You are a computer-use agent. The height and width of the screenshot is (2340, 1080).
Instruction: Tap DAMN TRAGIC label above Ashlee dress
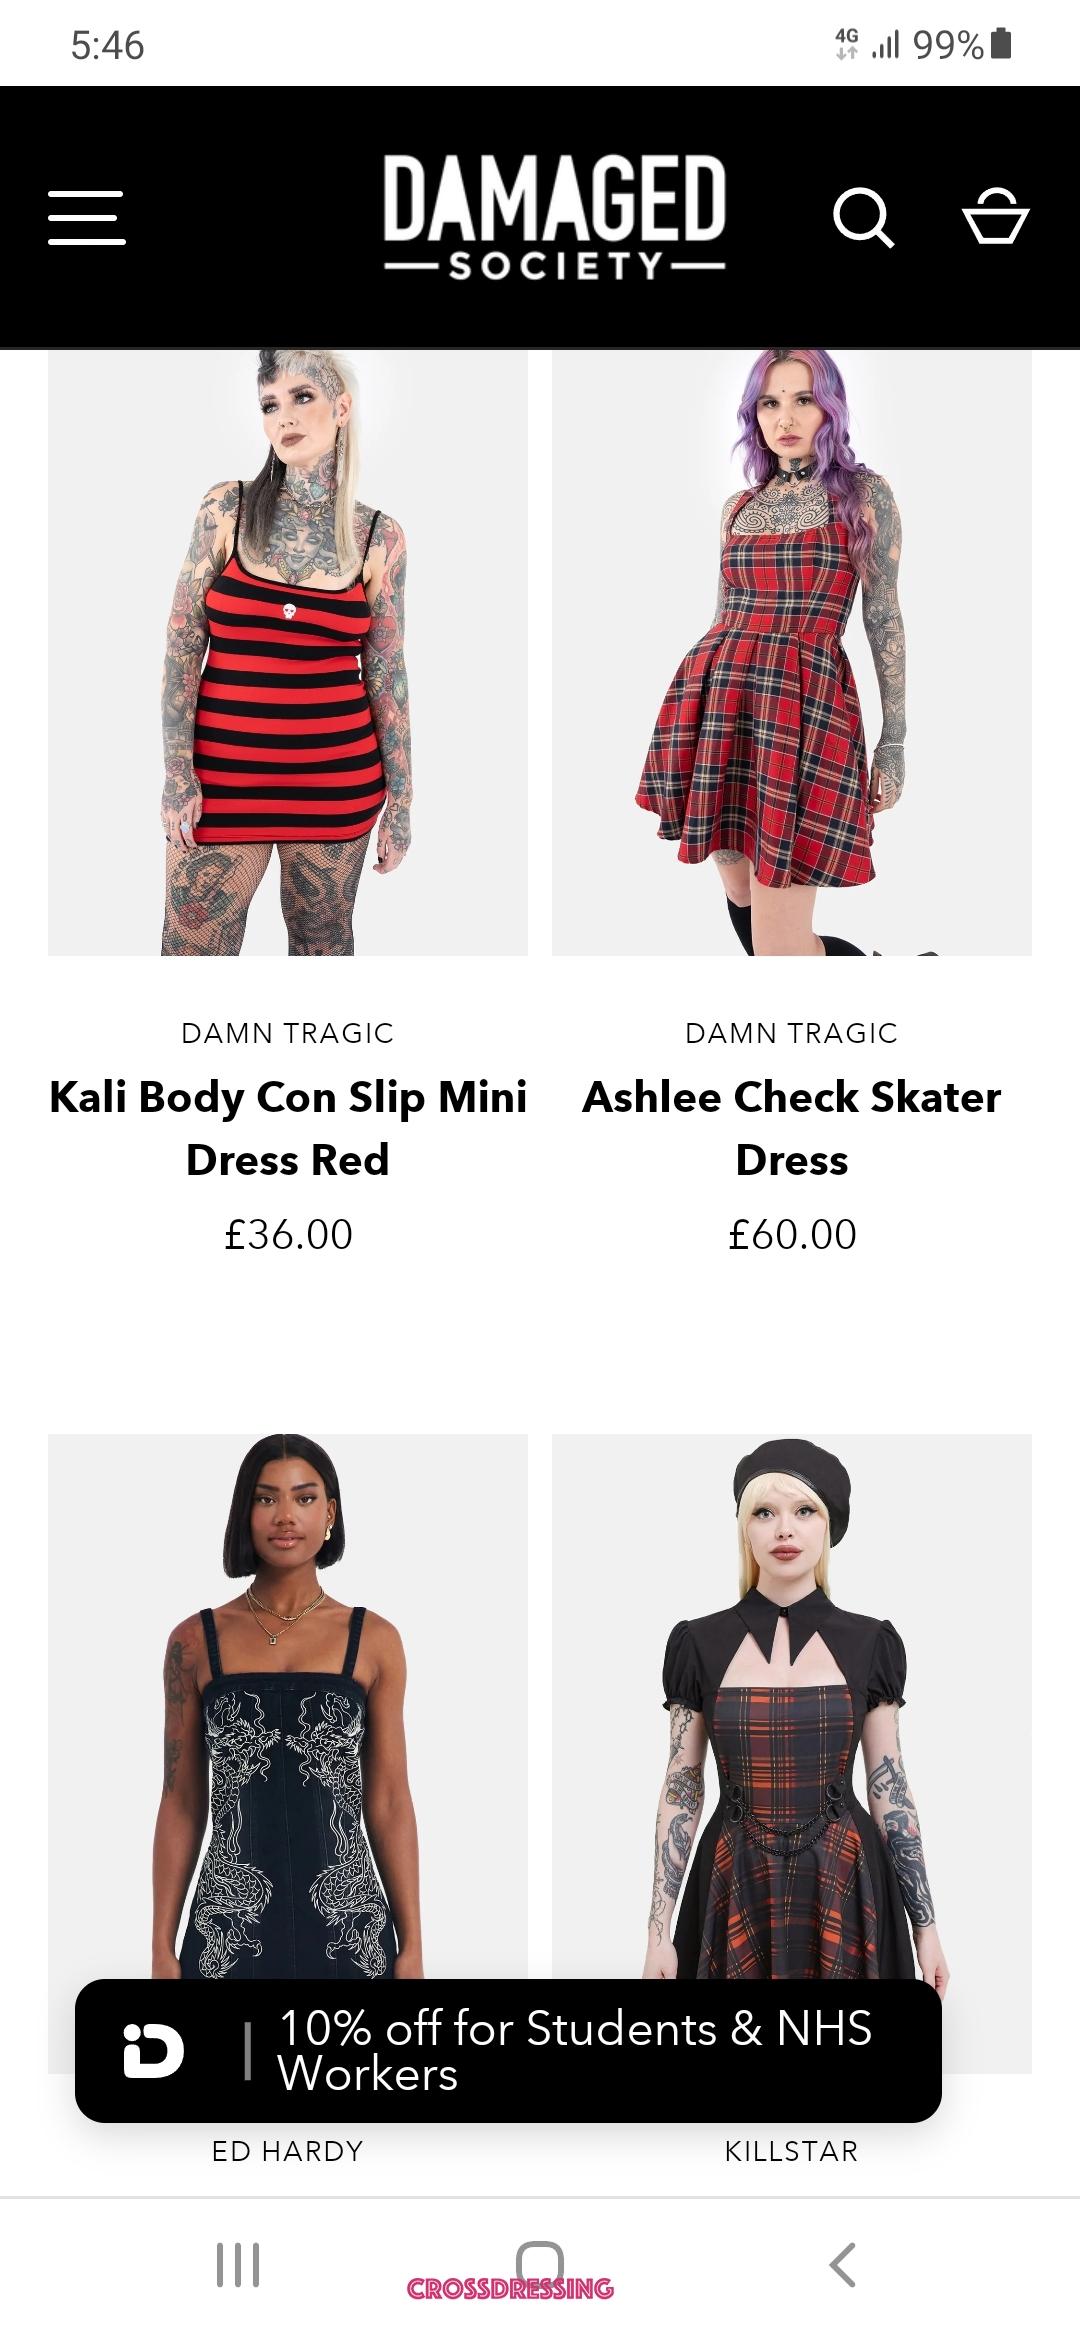pos(792,1033)
